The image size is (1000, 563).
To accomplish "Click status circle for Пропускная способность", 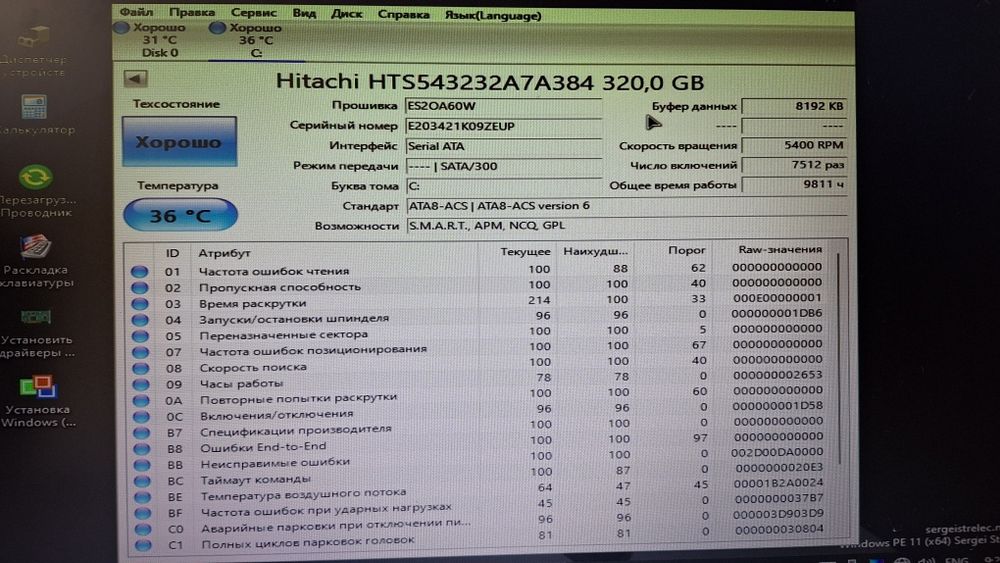I will pos(140,287).
